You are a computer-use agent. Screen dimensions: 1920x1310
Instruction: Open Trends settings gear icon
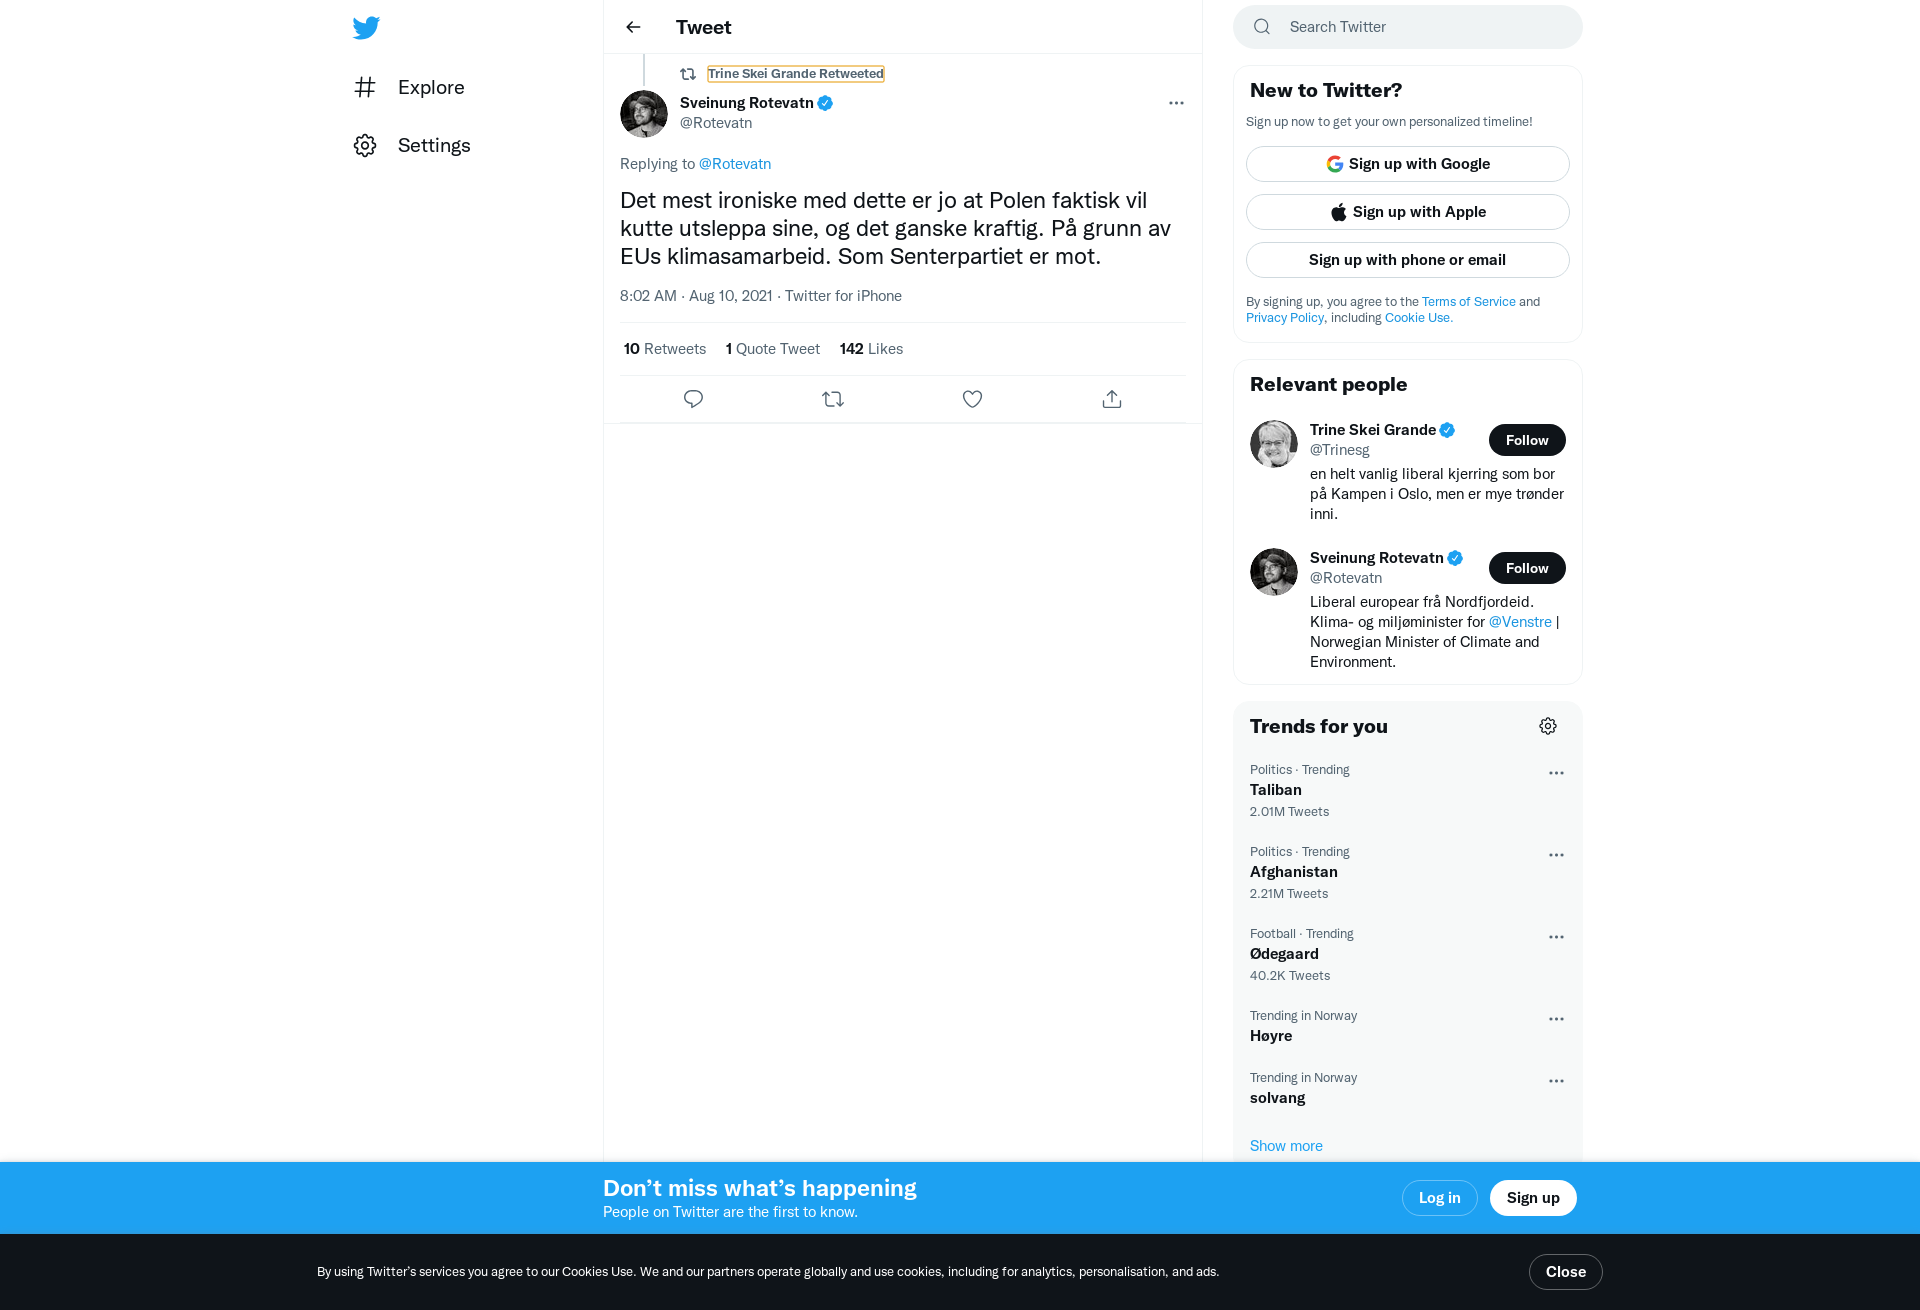click(x=1548, y=726)
